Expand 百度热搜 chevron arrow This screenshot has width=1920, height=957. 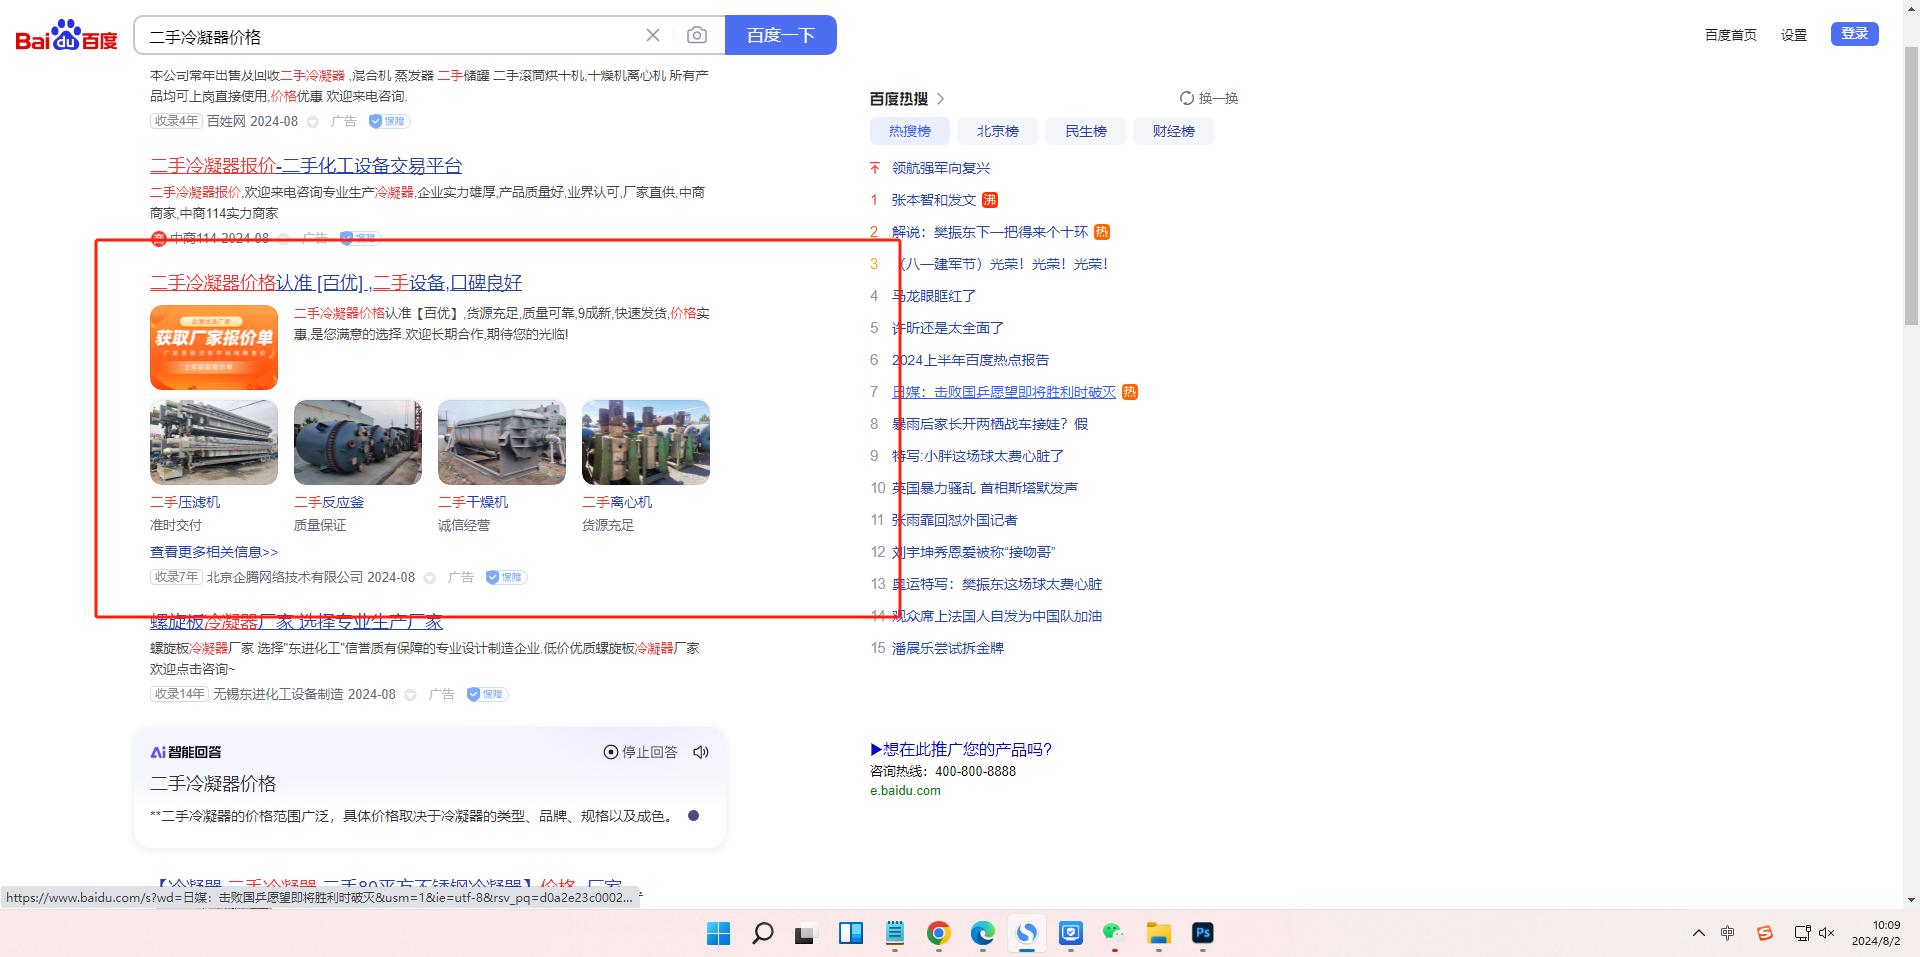click(941, 99)
